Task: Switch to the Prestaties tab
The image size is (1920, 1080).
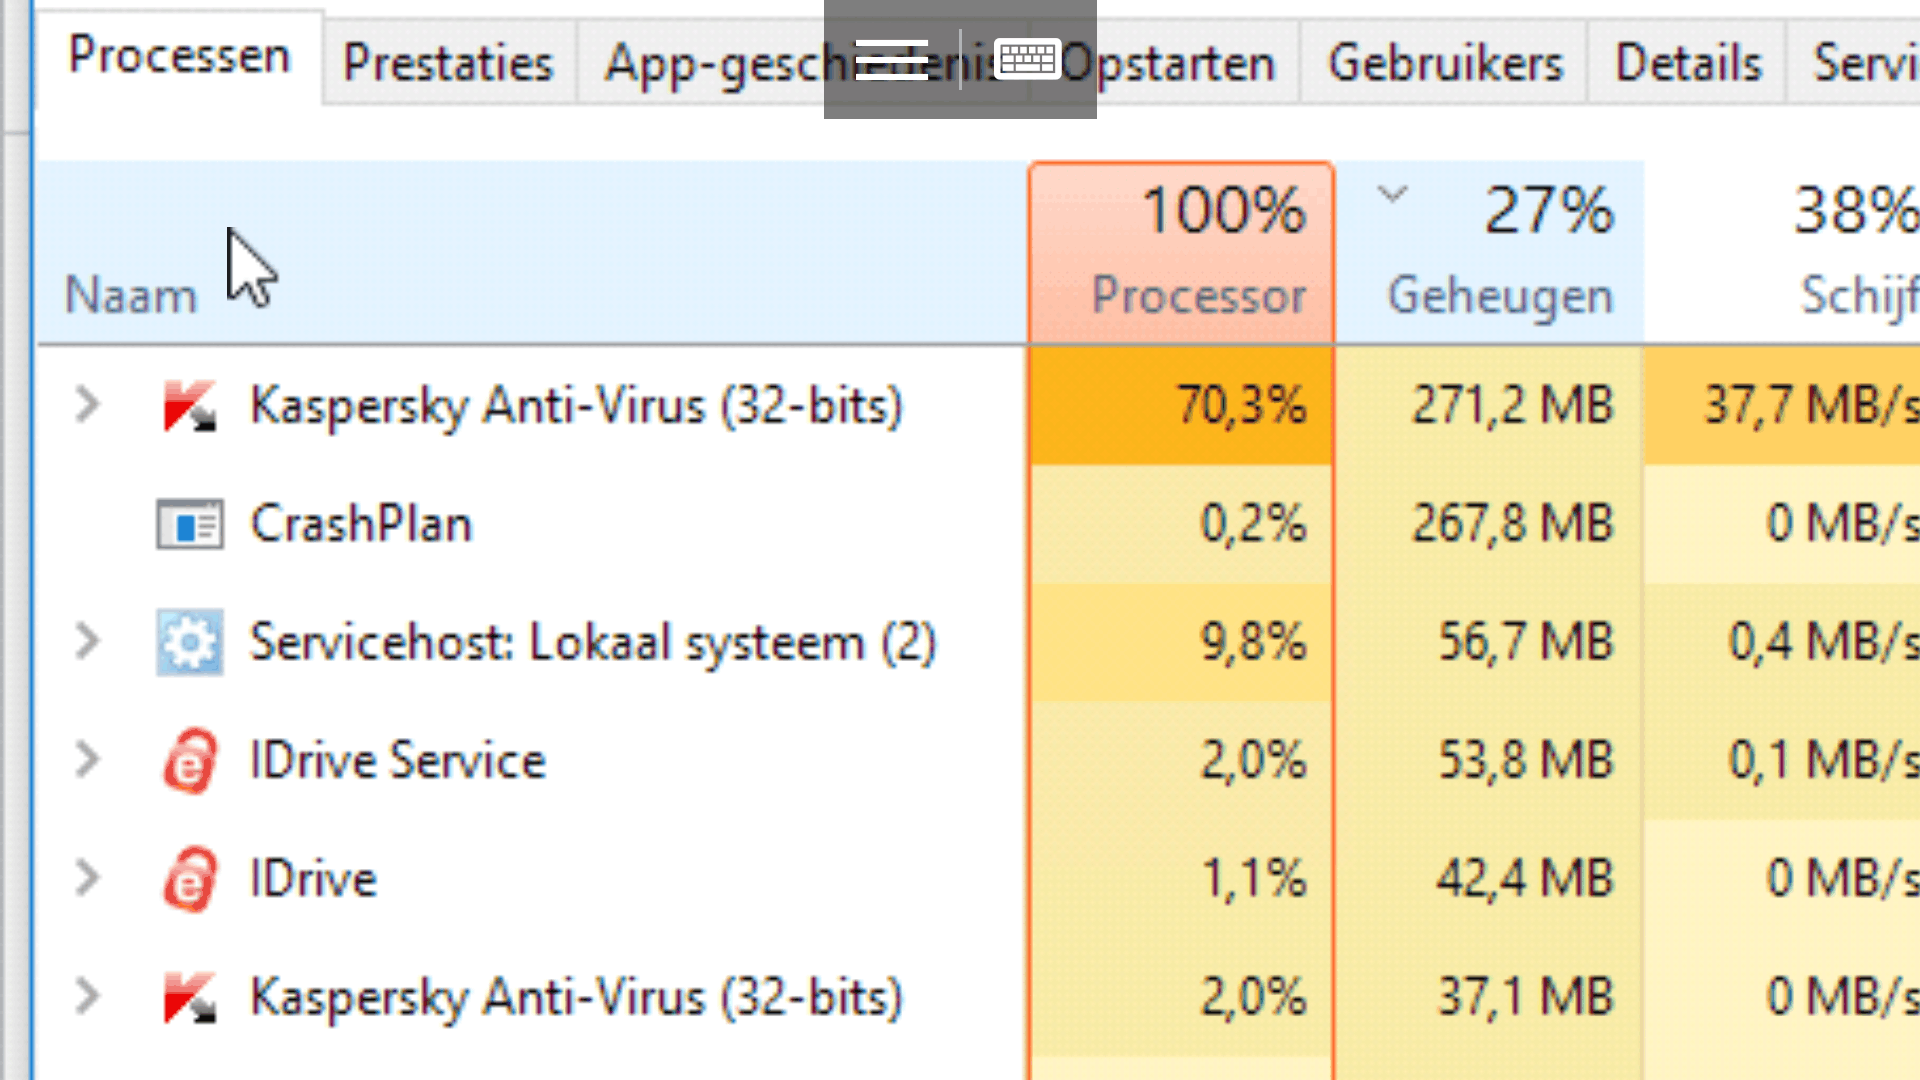Action: click(448, 64)
